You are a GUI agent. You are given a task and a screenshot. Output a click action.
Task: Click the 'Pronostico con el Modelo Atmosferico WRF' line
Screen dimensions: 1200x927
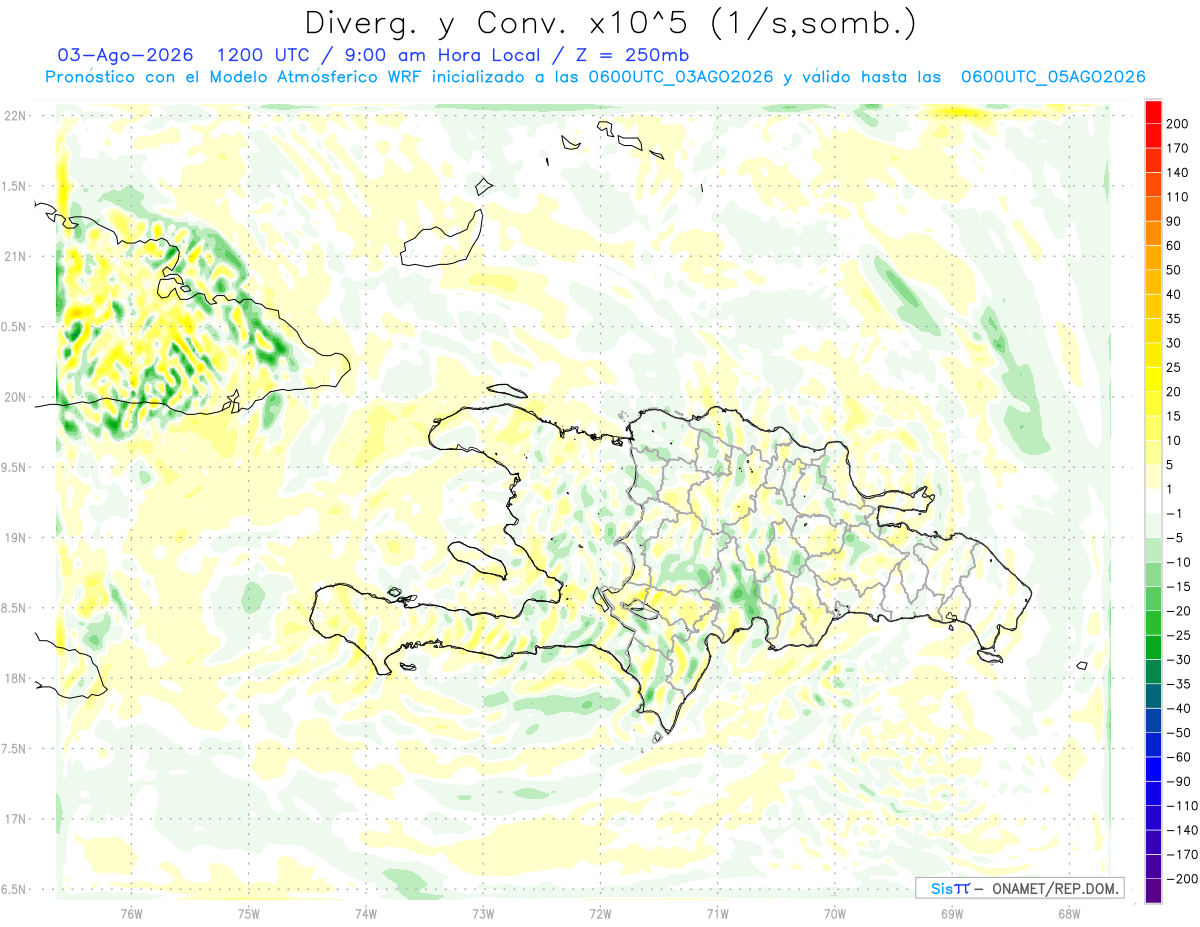tap(235, 77)
